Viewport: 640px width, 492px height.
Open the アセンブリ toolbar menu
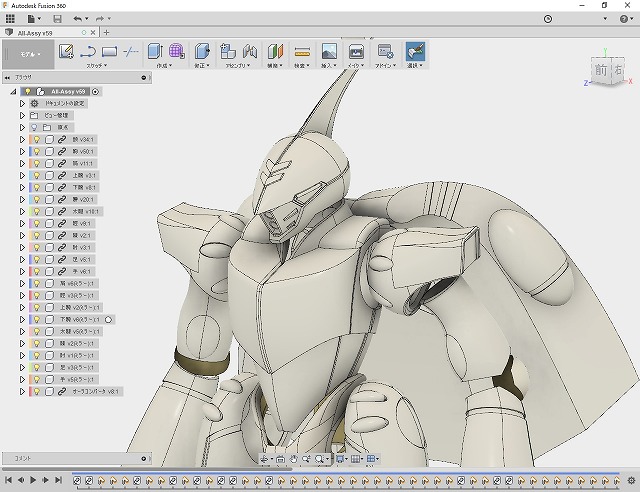pyautogui.click(x=238, y=65)
